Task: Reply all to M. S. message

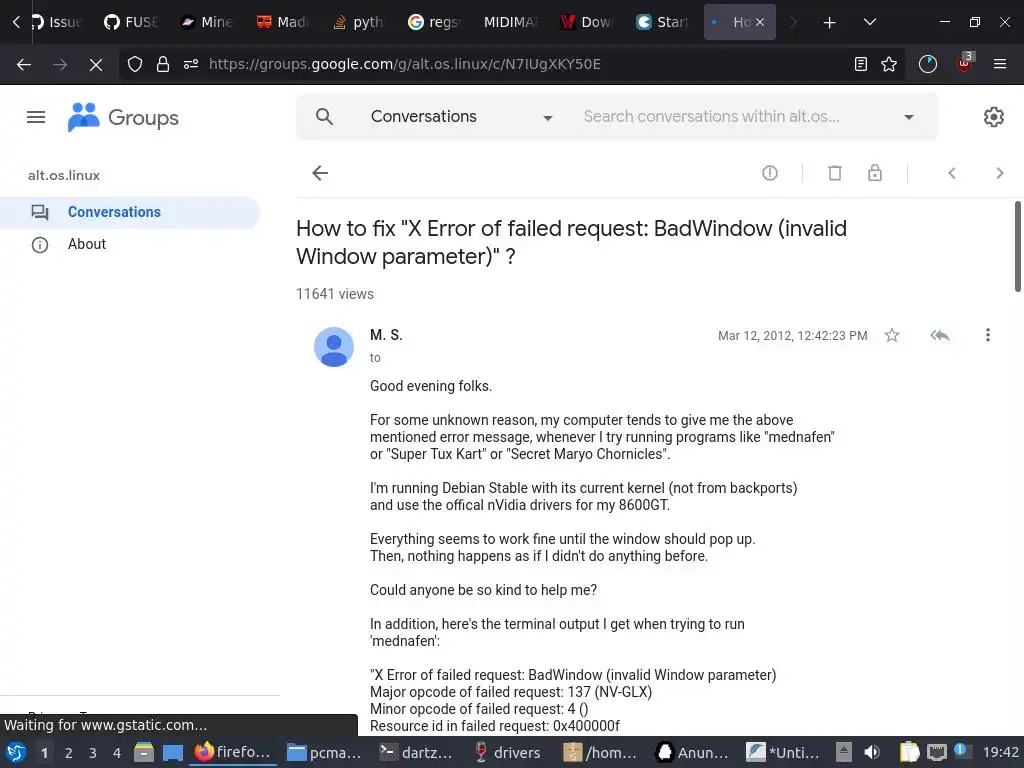Action: click(x=940, y=336)
